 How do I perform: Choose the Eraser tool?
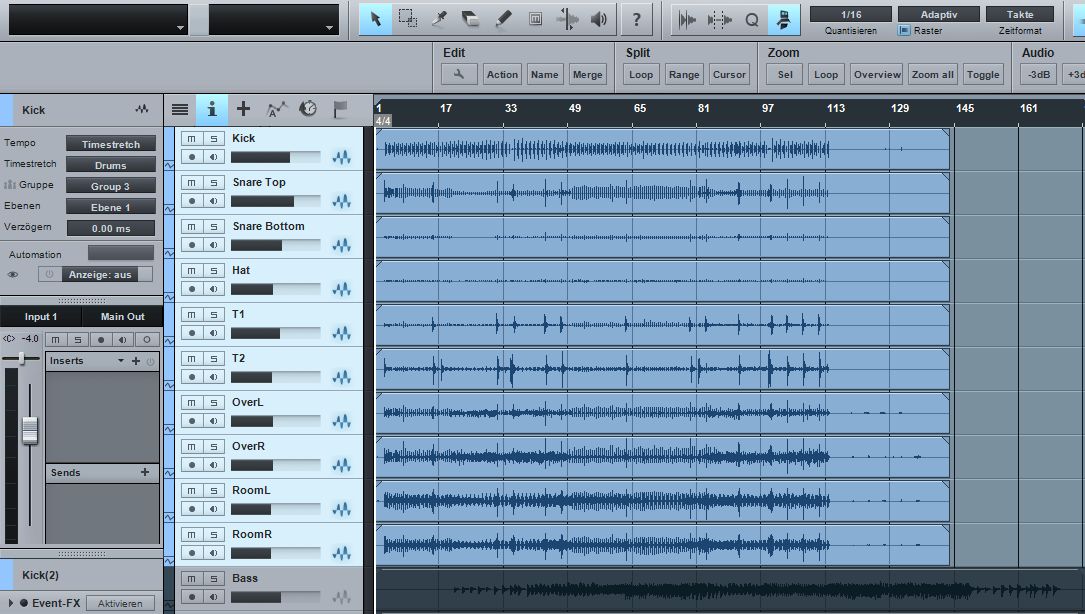click(x=471, y=19)
